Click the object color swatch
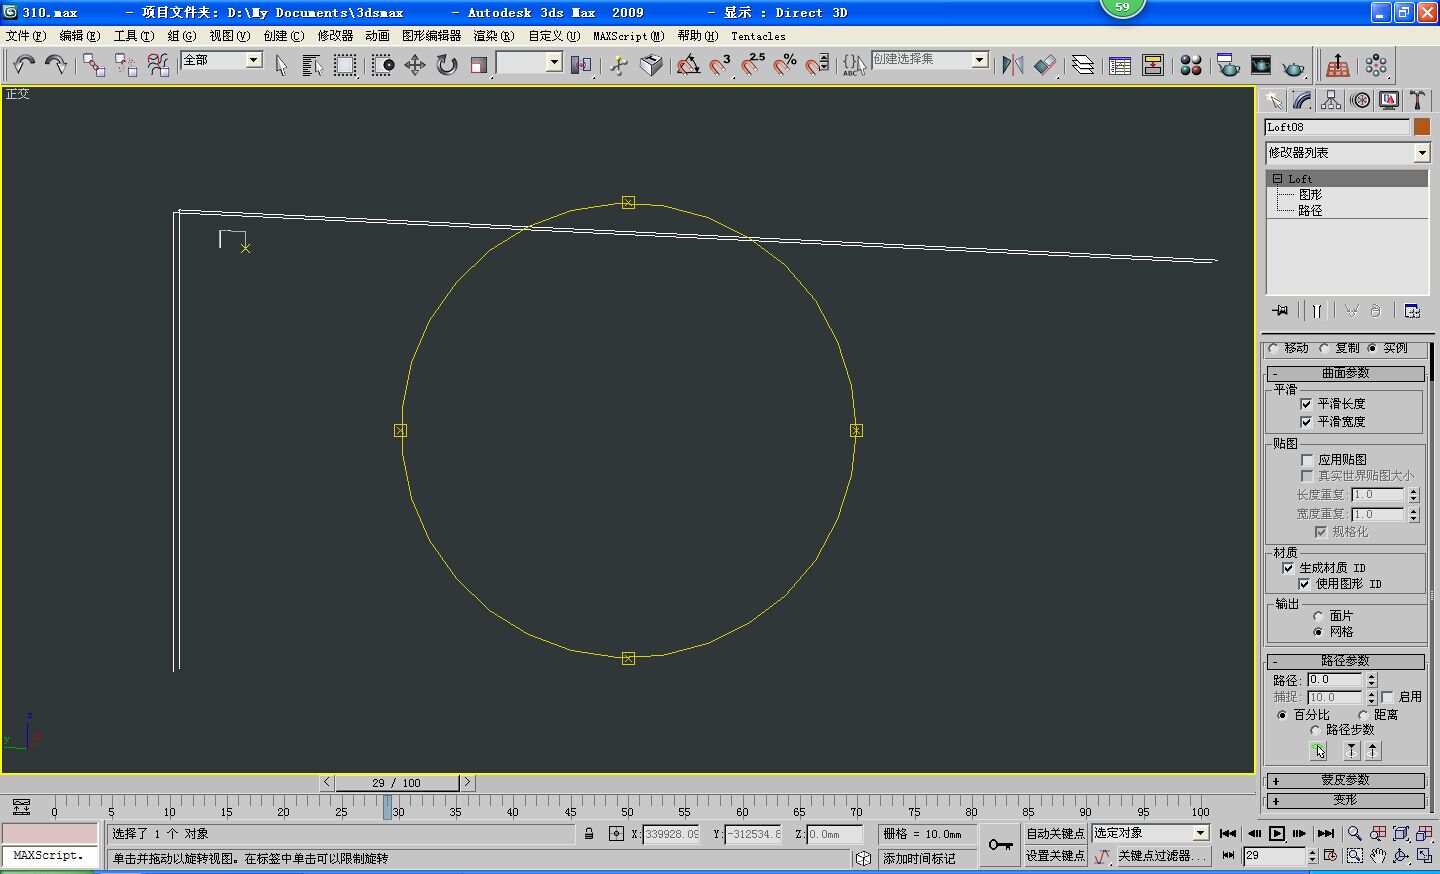 pos(1422,127)
